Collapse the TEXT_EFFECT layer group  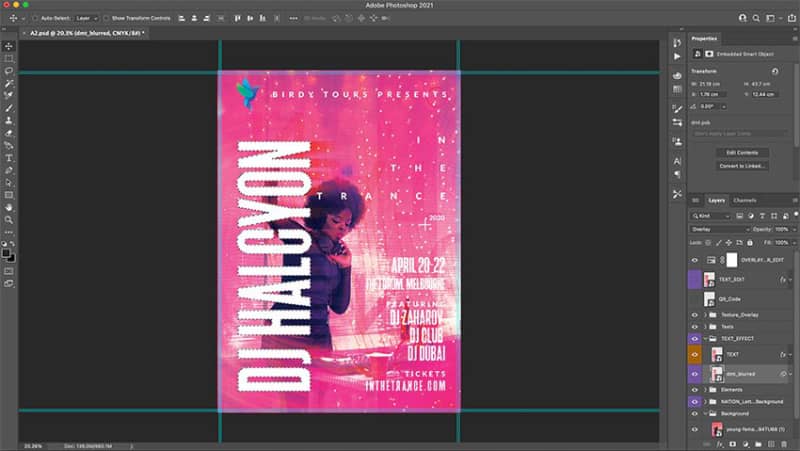point(706,339)
